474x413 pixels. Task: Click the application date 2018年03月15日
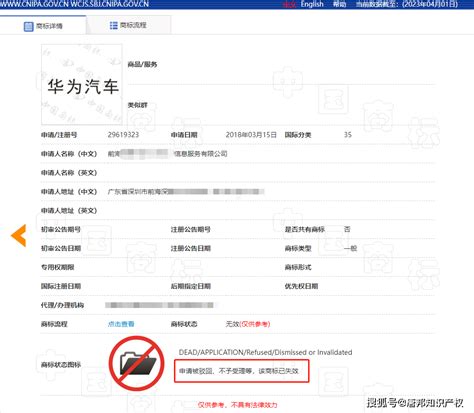(251, 135)
